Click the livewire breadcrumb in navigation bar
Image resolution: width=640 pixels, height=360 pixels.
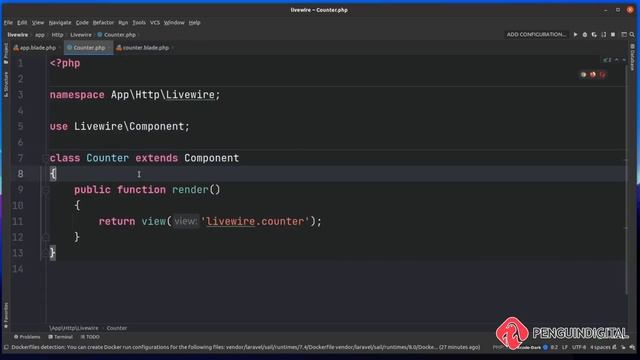[x=18, y=35]
